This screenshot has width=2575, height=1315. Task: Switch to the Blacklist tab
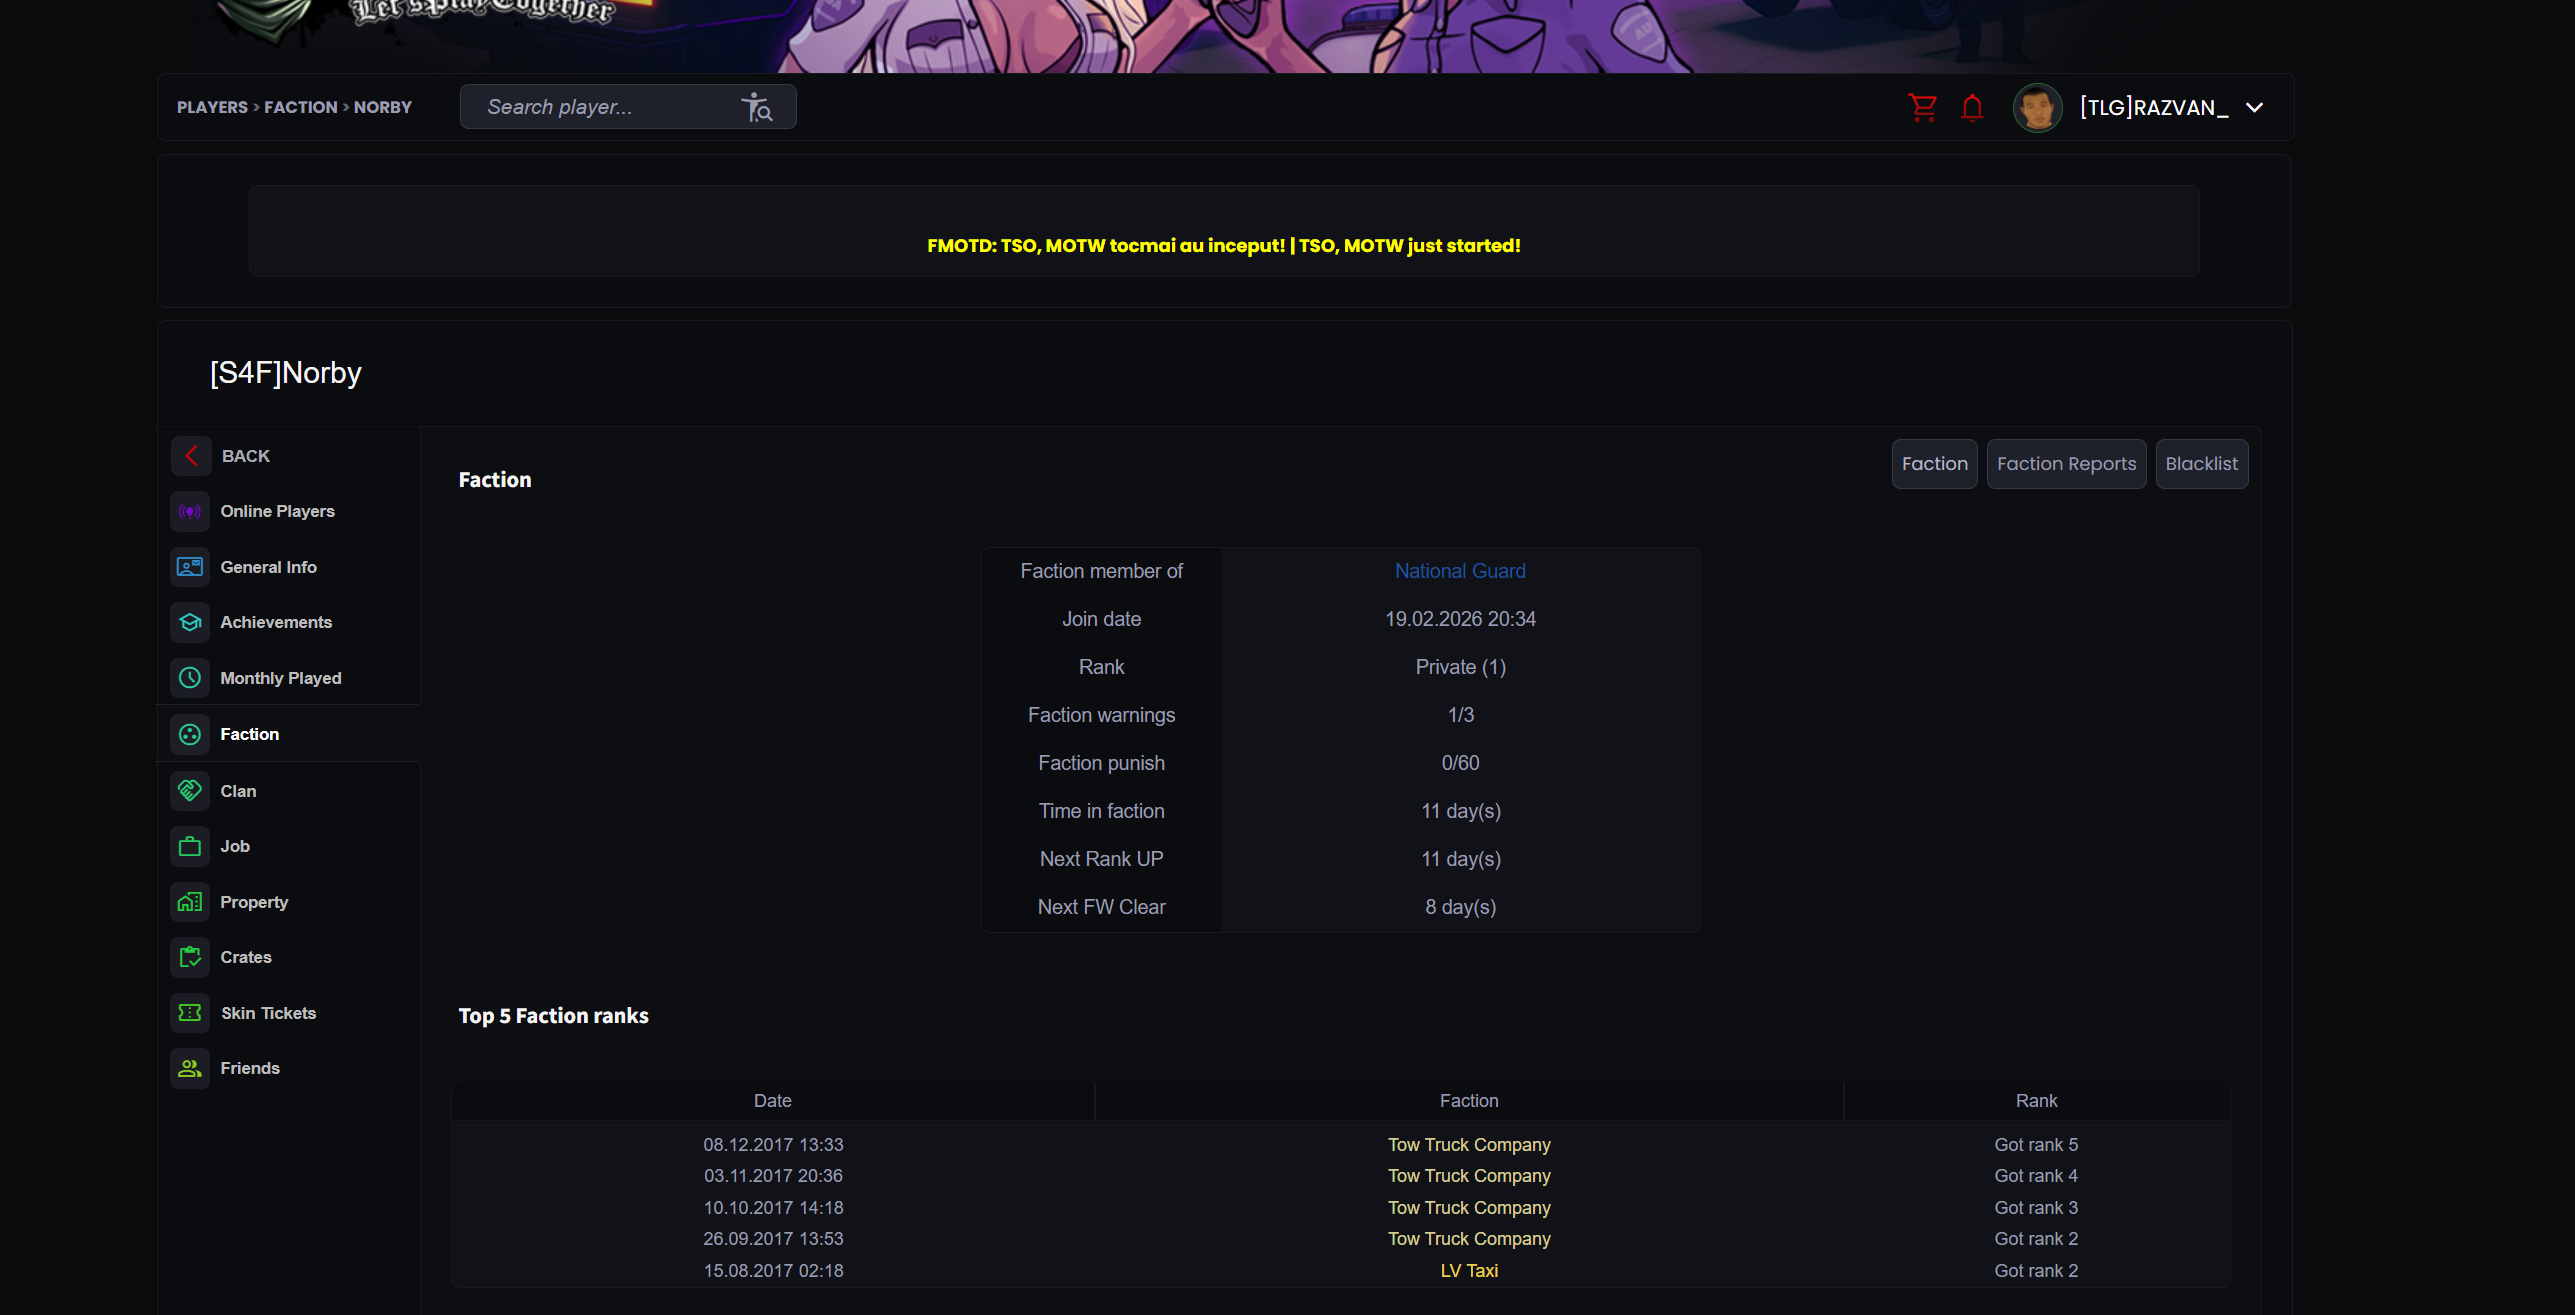(x=2201, y=464)
